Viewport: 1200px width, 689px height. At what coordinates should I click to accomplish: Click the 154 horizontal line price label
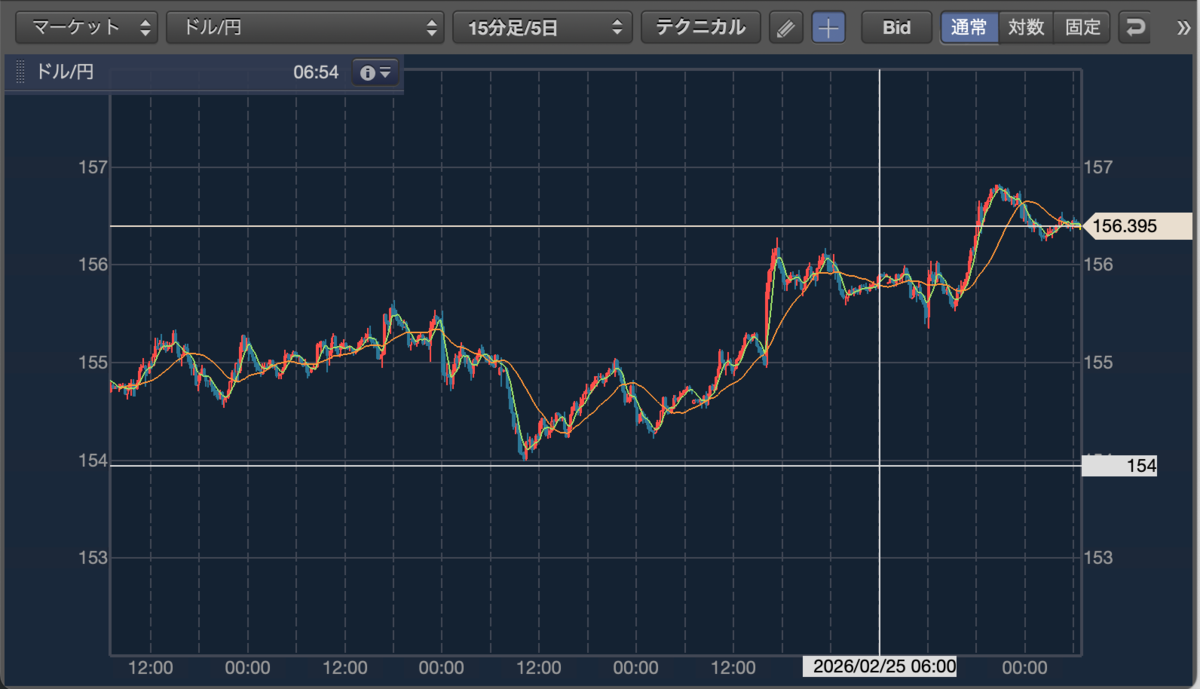(x=1120, y=465)
